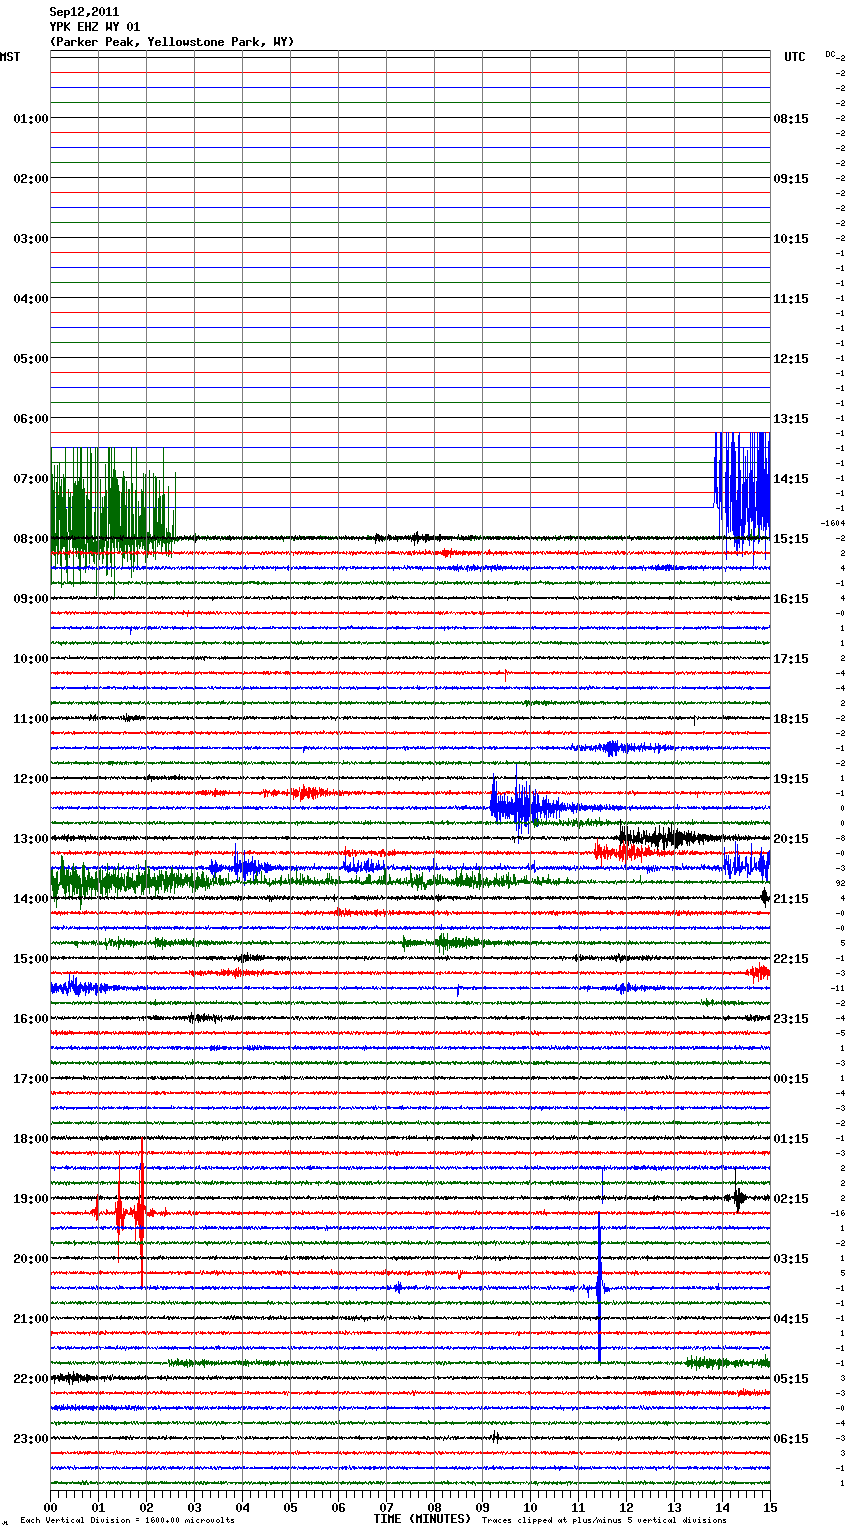Select the station code "YPK EHZ WY 01"

95,27
